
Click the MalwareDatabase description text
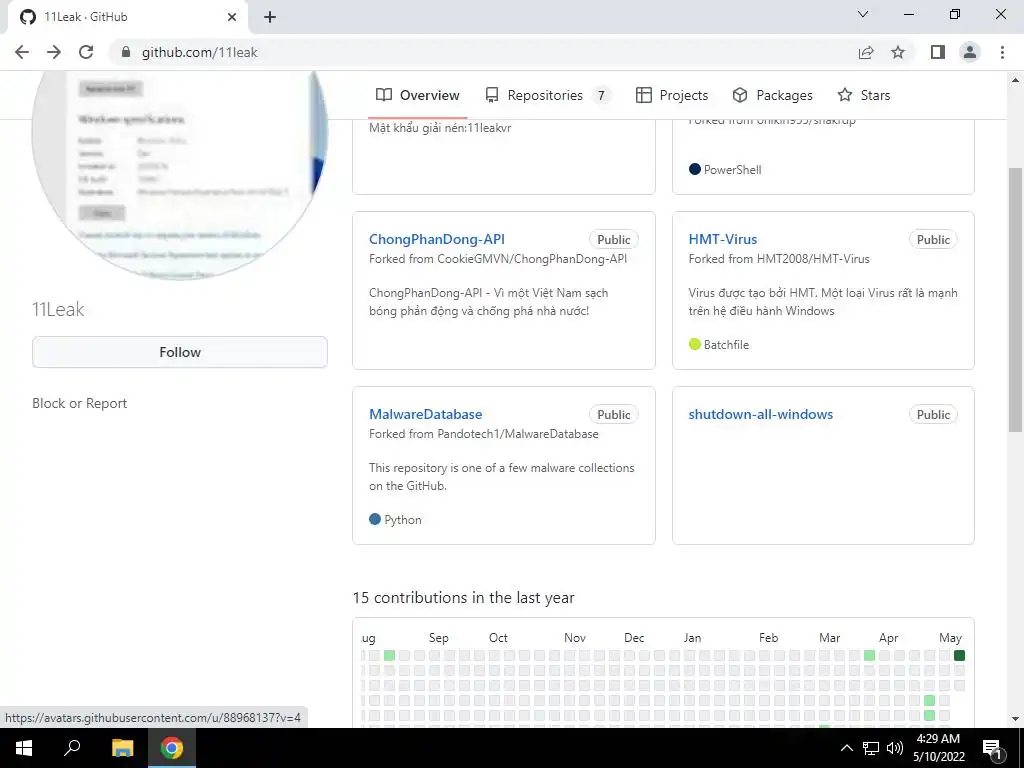[x=502, y=477]
